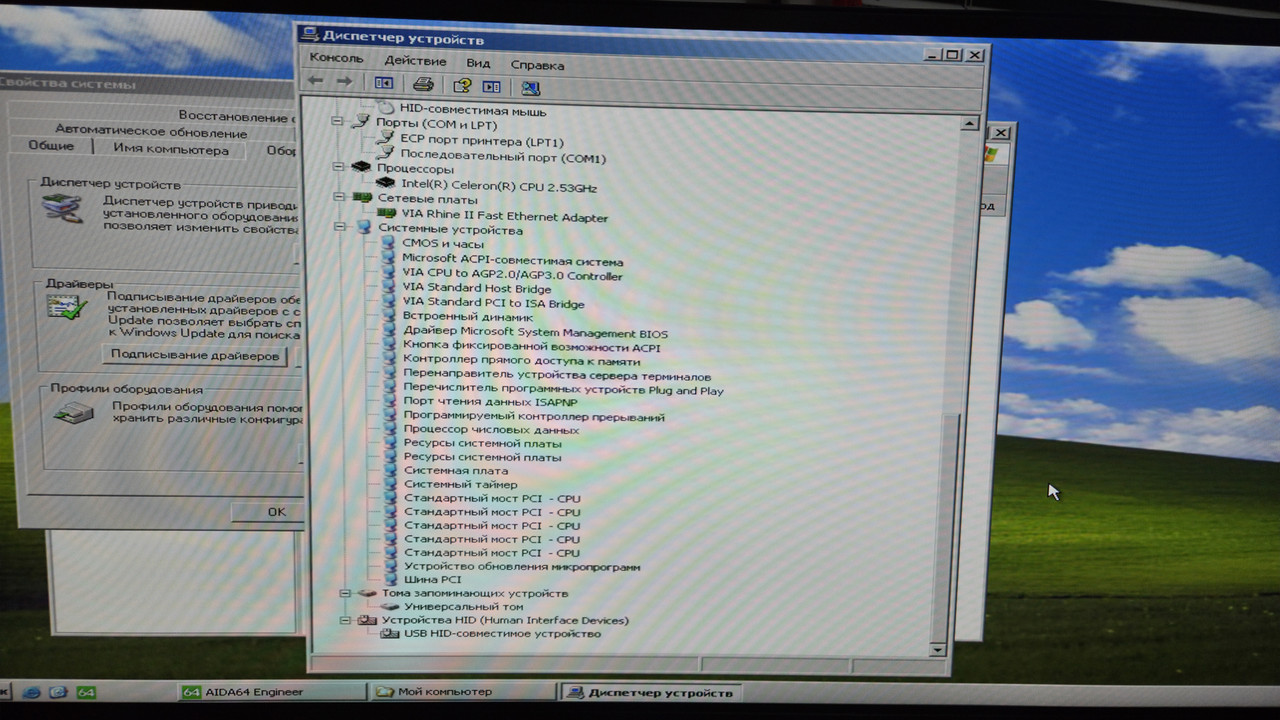The height and width of the screenshot is (720, 1280).
Task: Open the Вид menu
Action: (x=478, y=63)
